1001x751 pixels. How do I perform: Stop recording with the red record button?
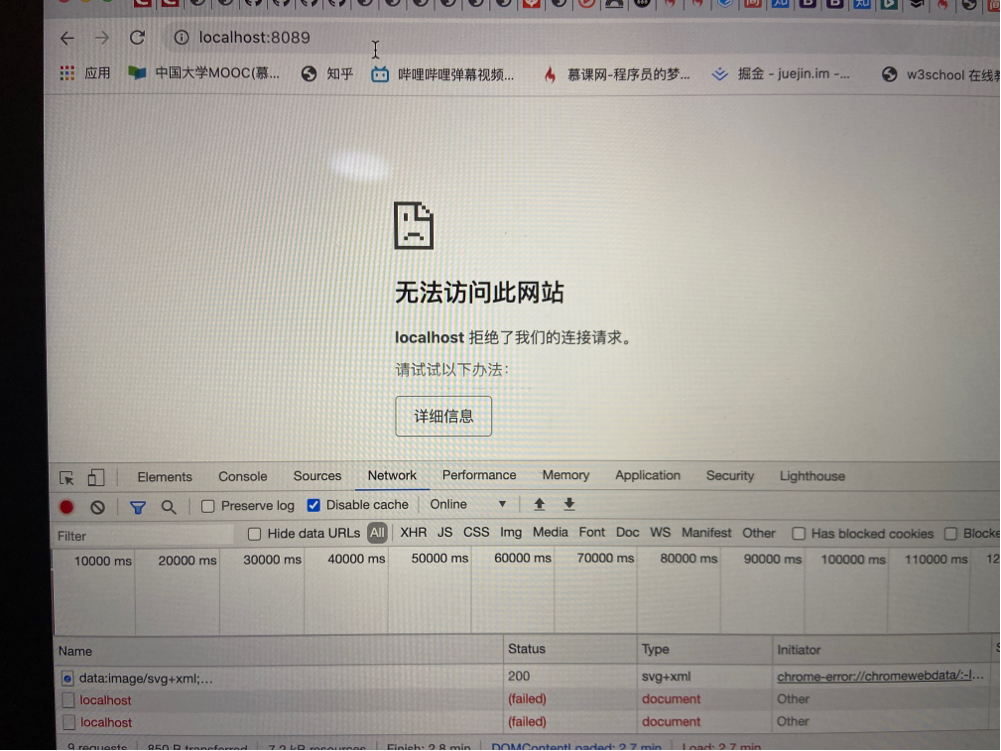[x=66, y=507]
